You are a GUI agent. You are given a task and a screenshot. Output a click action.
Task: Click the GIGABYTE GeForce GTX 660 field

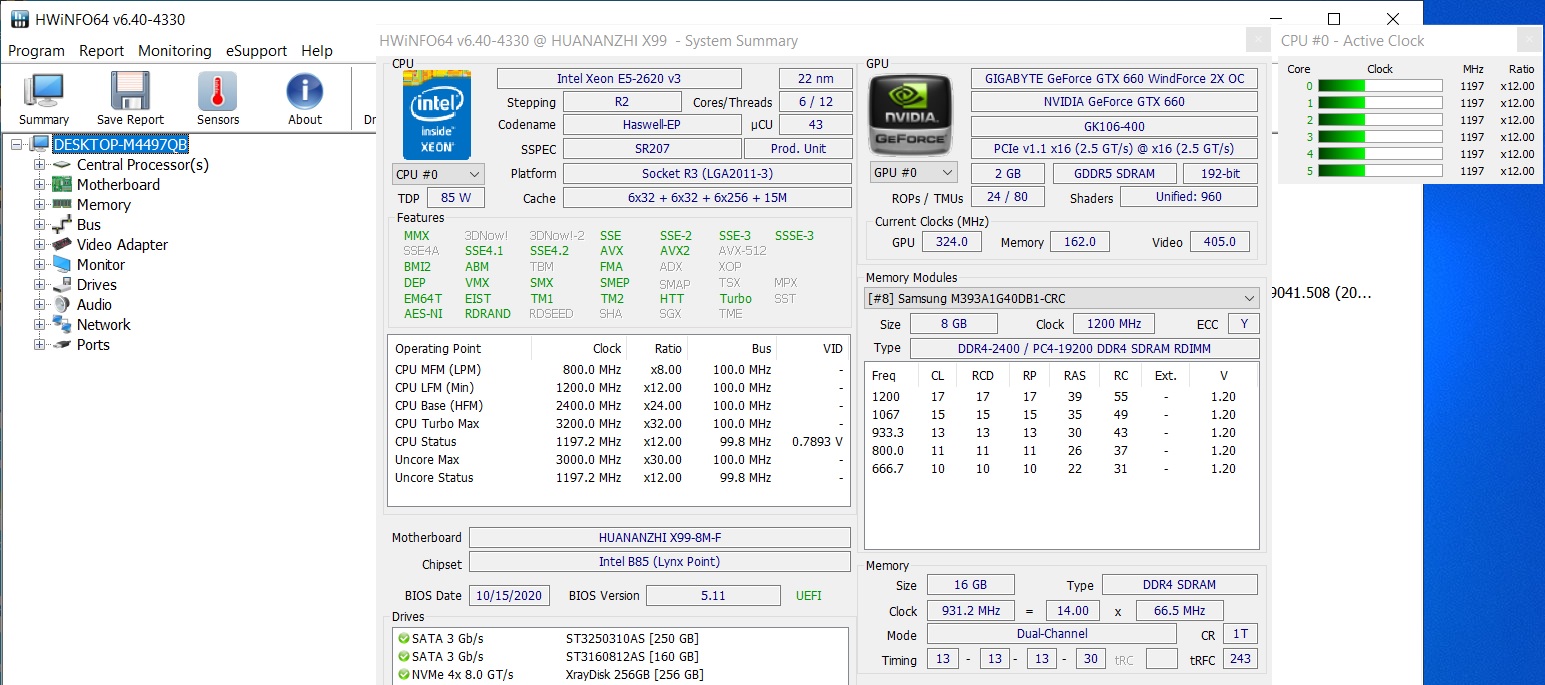coord(1114,79)
